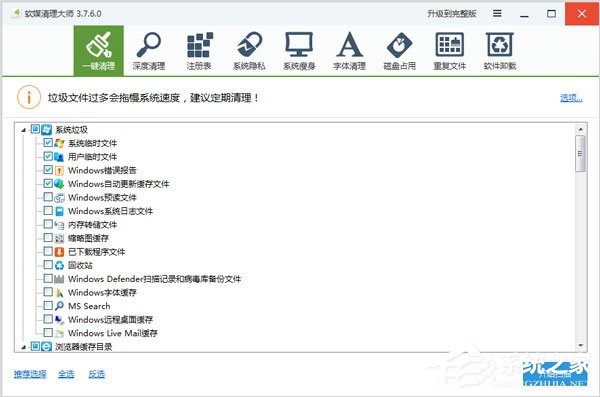Toggle the 系统垃圾 group checkbox
This screenshot has height=397, width=600.
tap(35, 129)
